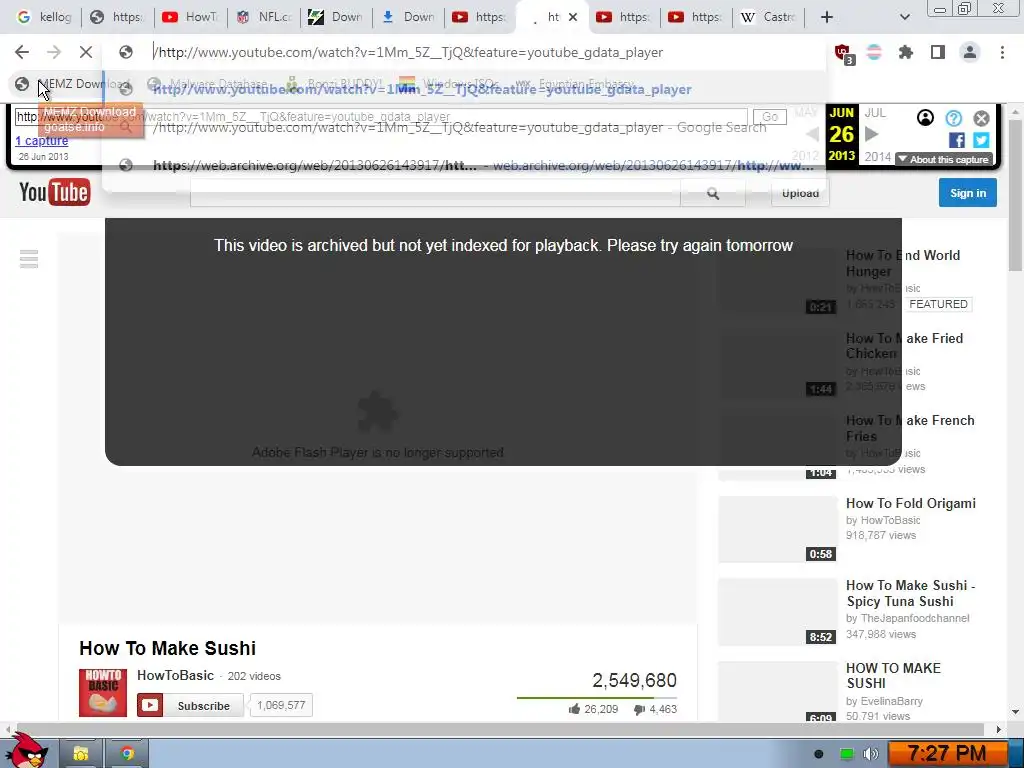1024x768 pixels.
Task: Close the active tab with its X
Action: [x=573, y=17]
